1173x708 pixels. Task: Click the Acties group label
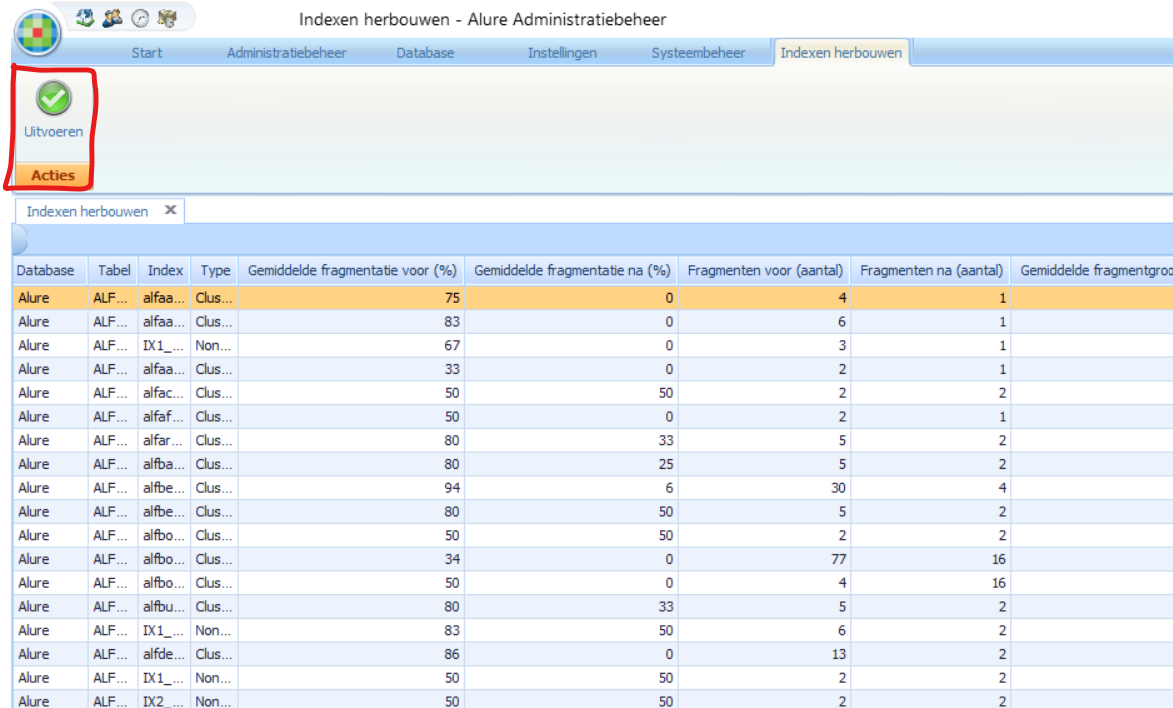(x=53, y=175)
